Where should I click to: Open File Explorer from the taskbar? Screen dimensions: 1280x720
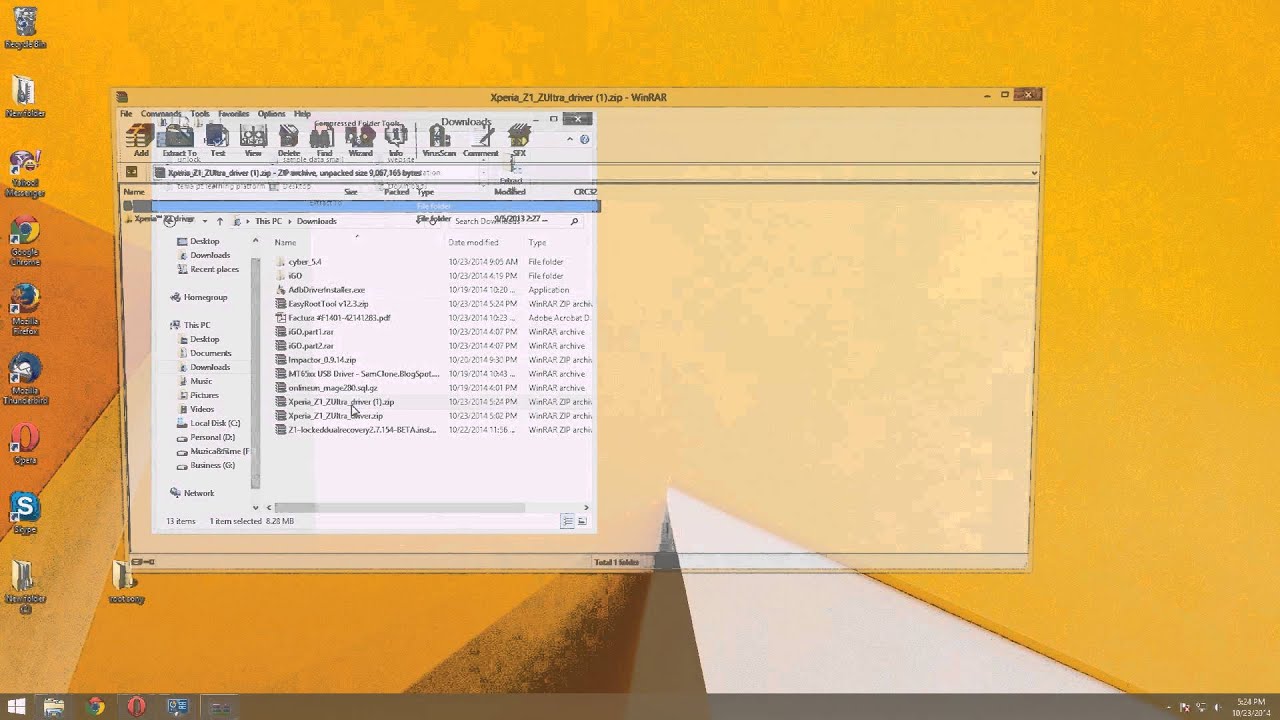[54, 707]
